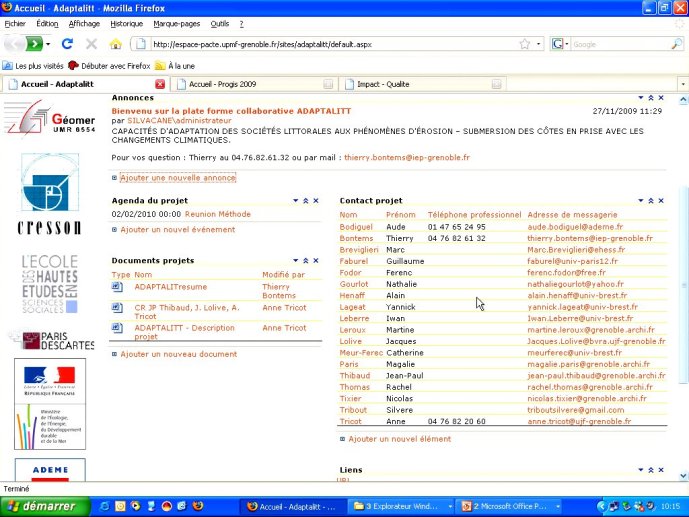Open the list-all-tabs dropdown
689x517 pixels.
pyautogui.click(x=683, y=84)
